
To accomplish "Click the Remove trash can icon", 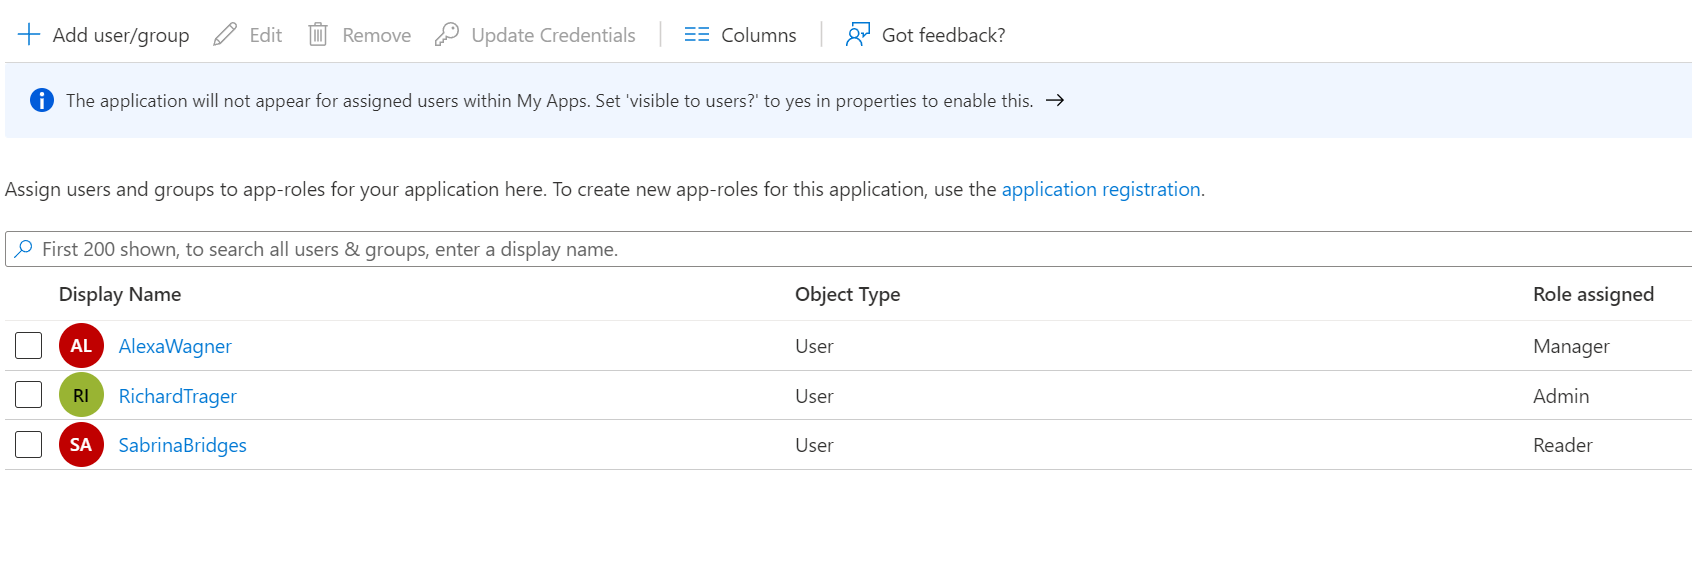I will tap(318, 35).
